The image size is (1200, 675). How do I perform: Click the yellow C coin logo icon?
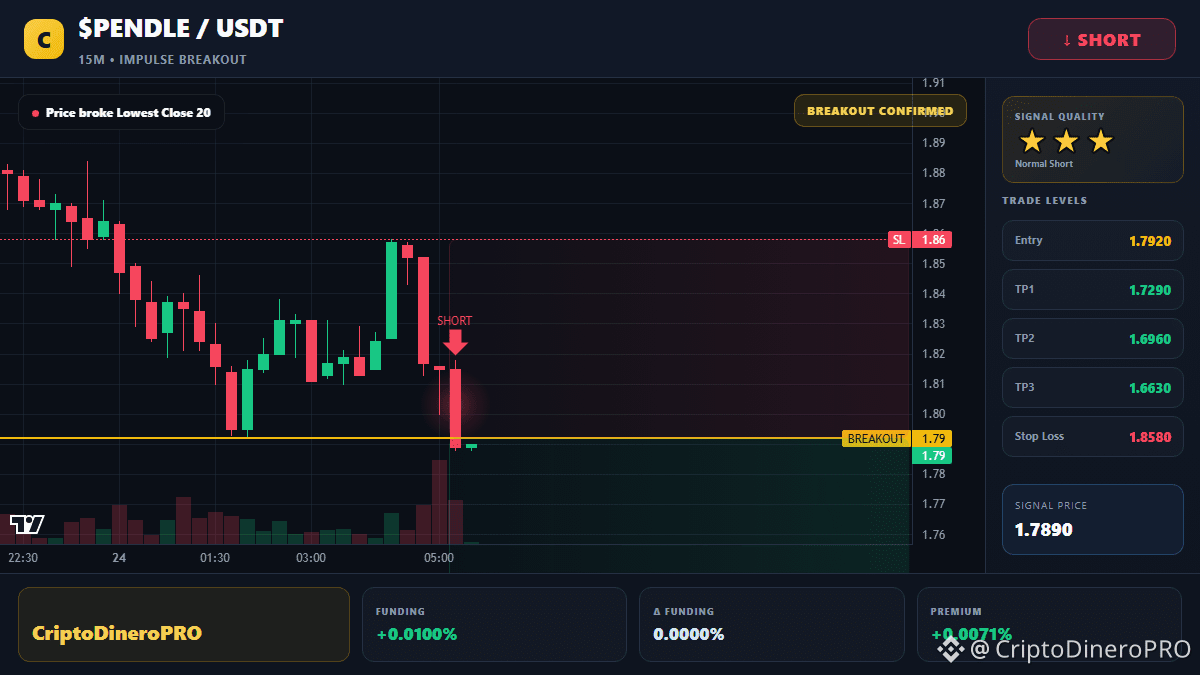pos(44,39)
